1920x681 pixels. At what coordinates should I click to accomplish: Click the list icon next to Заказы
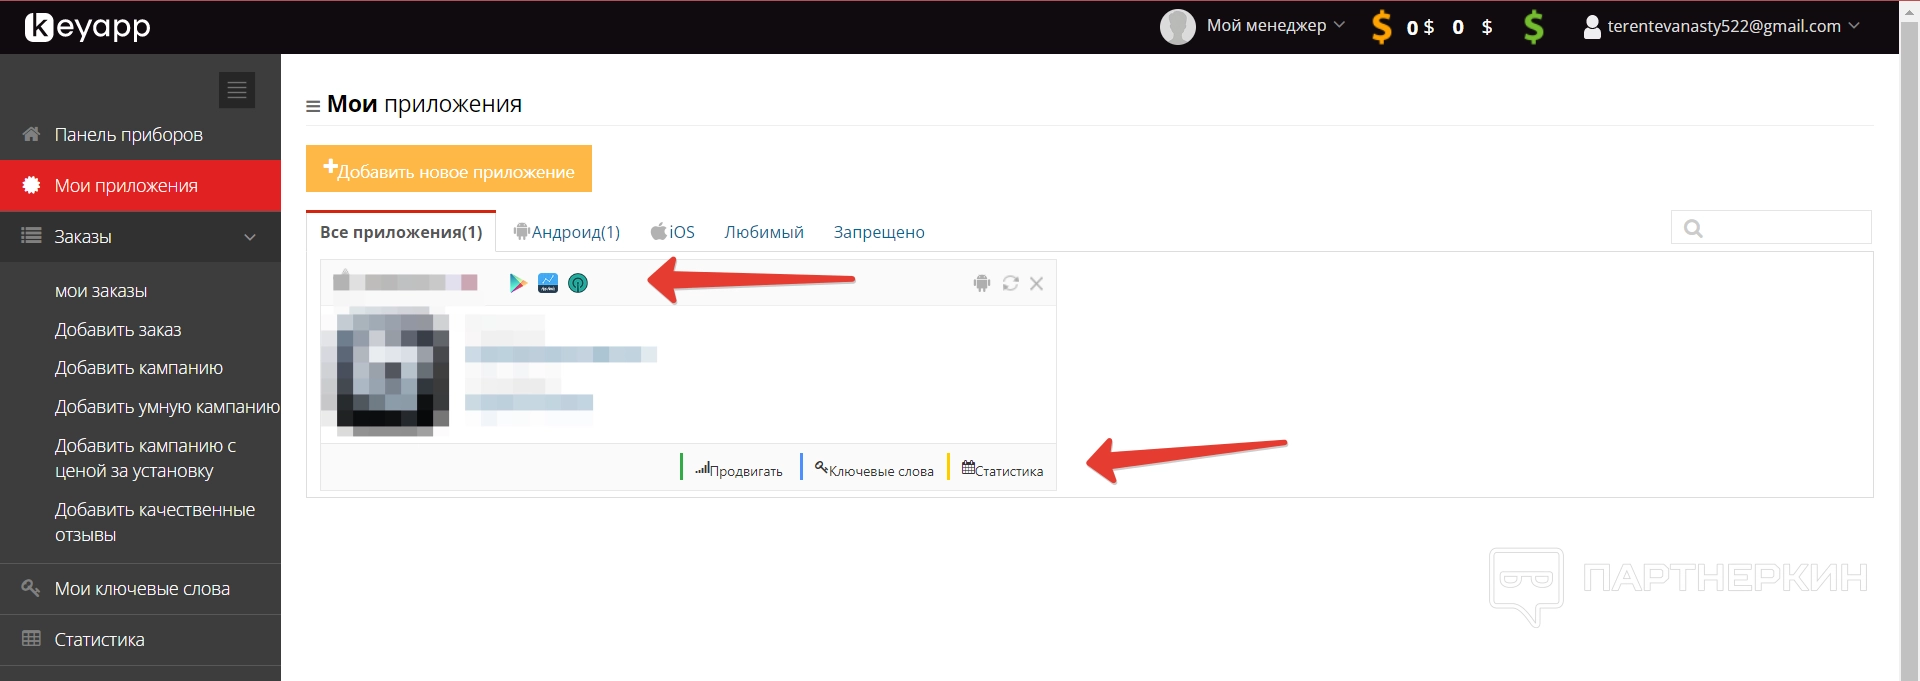point(31,236)
